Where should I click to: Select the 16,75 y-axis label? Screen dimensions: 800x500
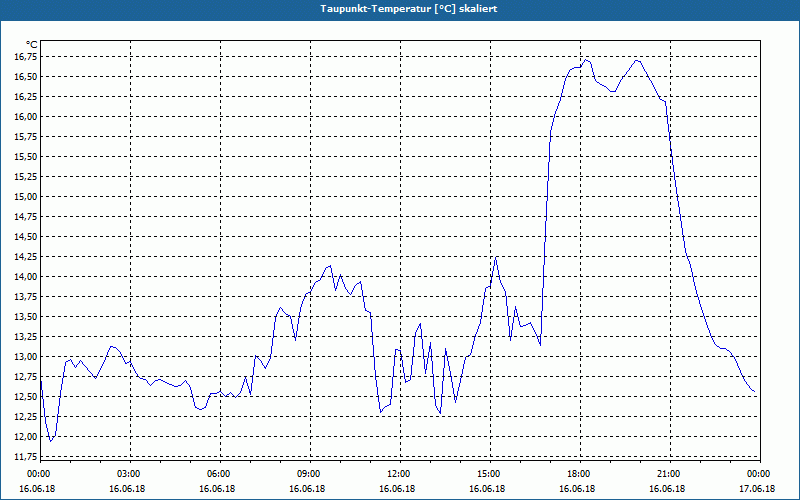point(26,57)
